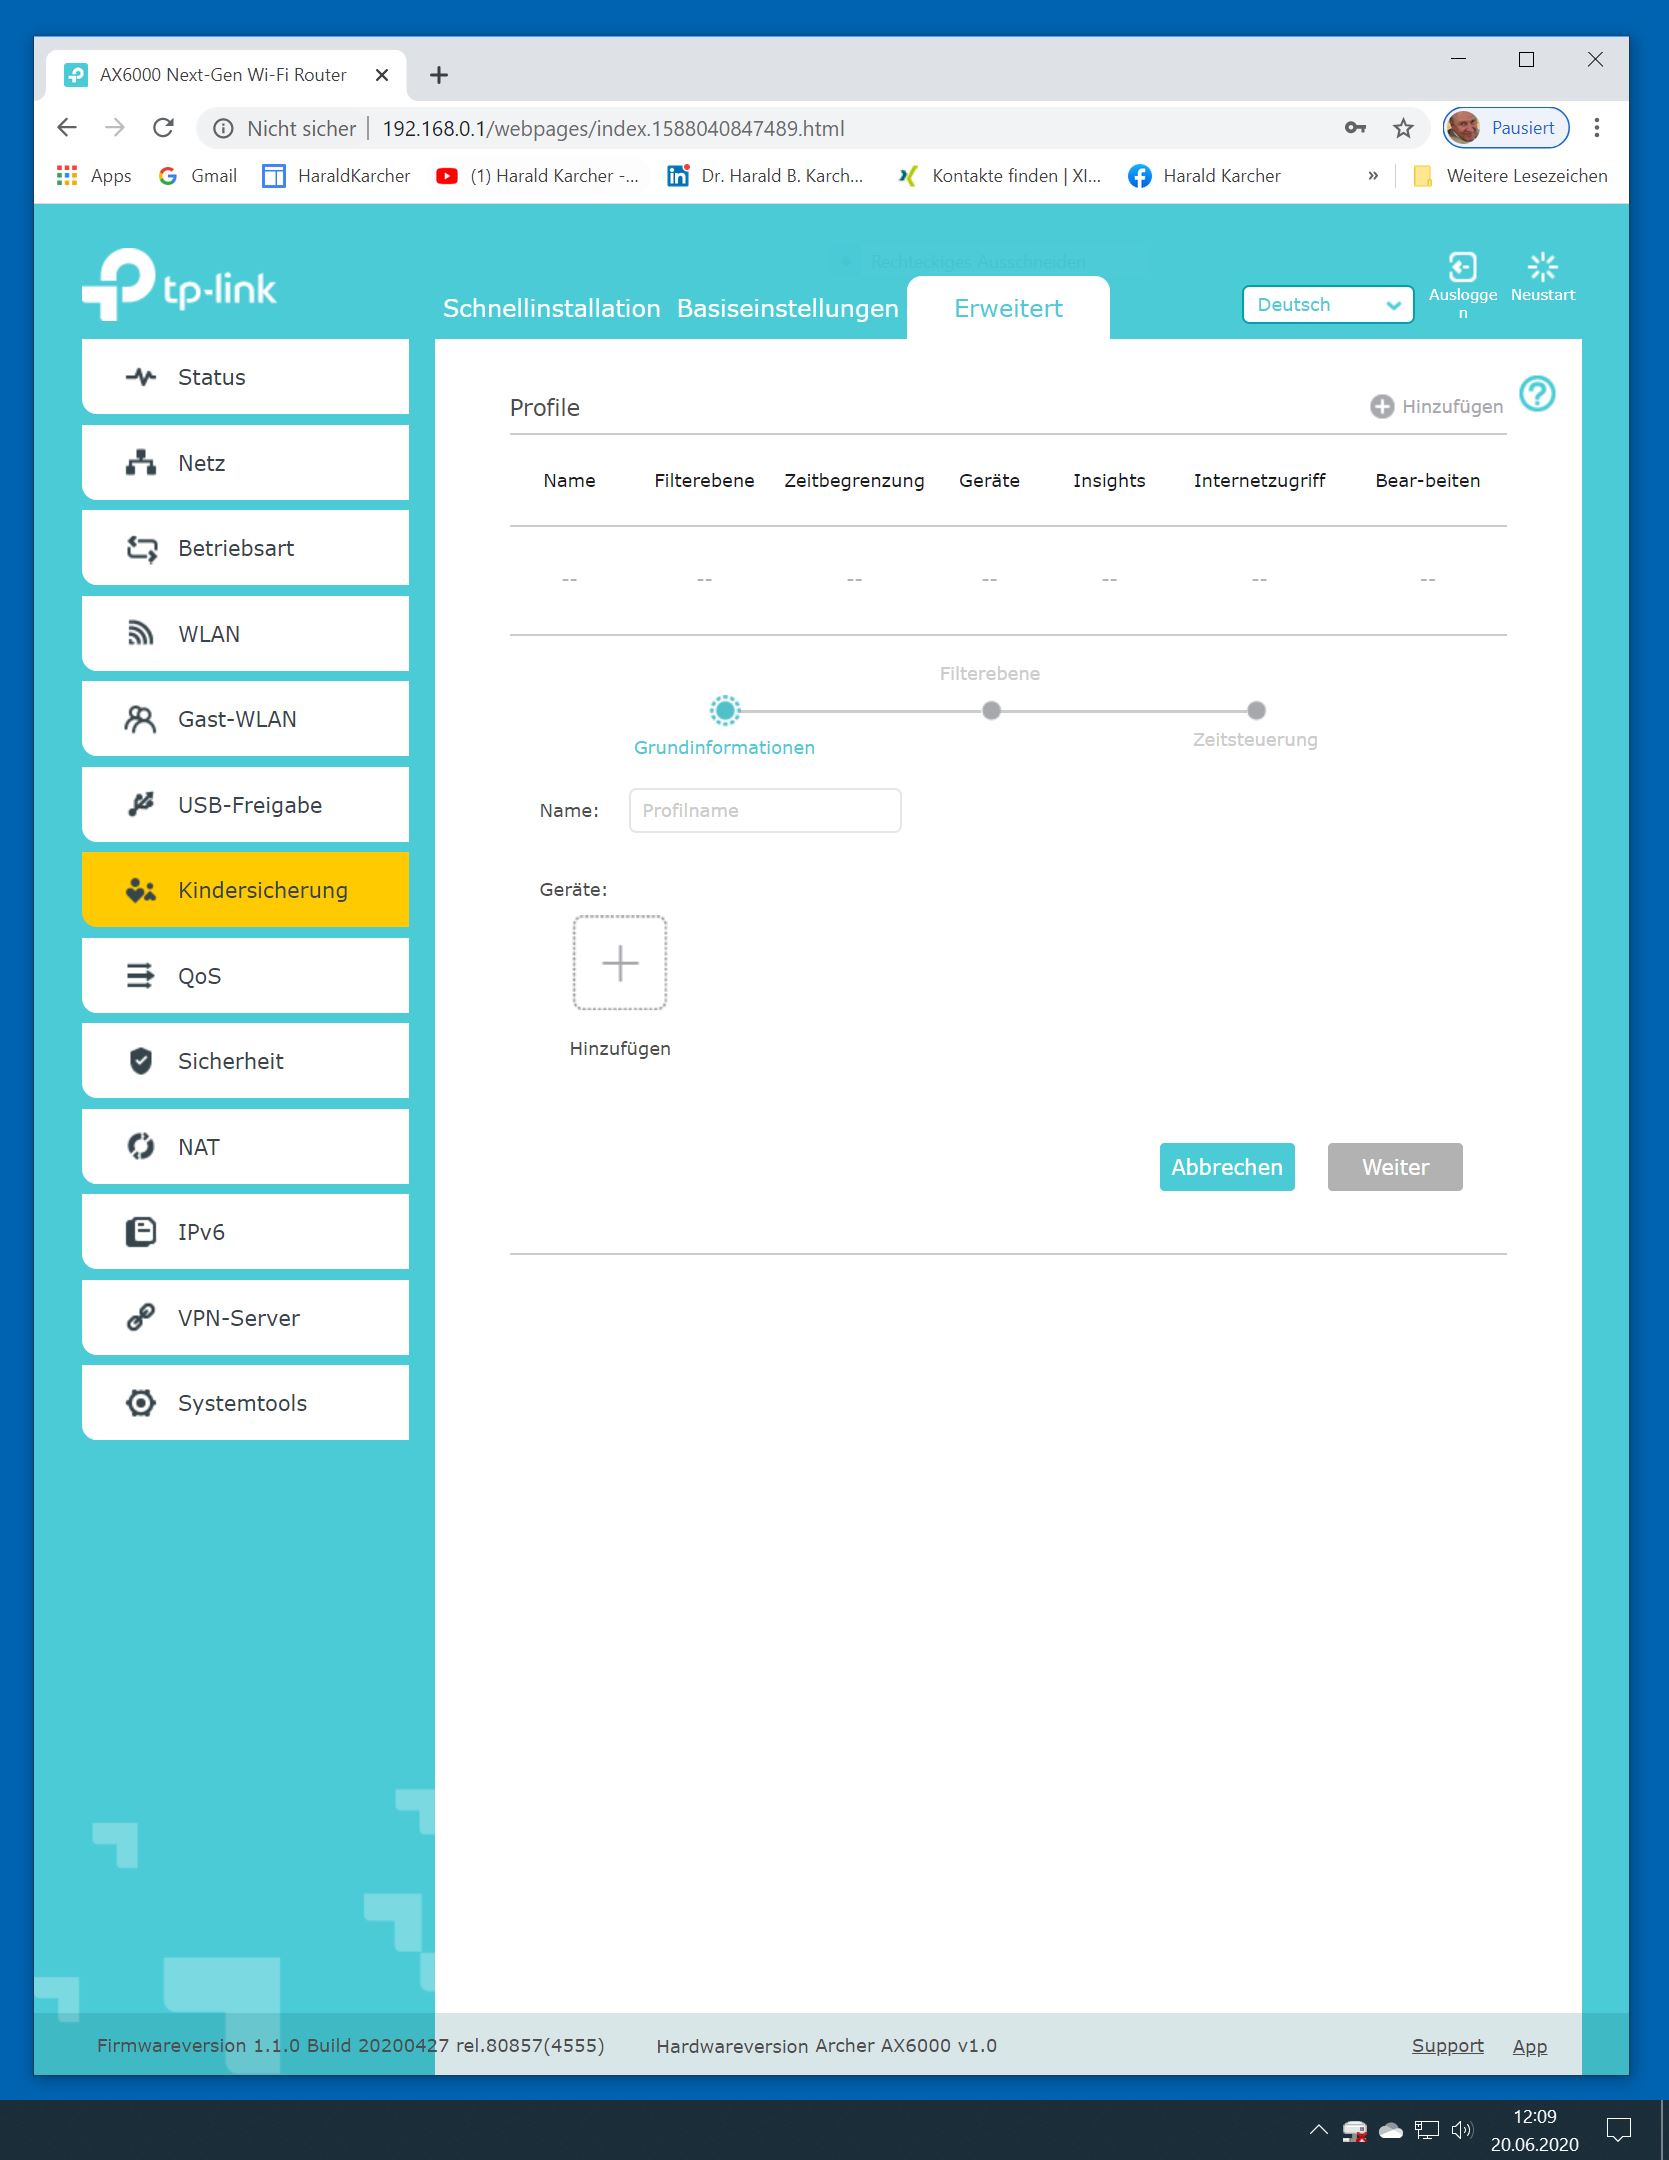This screenshot has height=2160, width=1669.
Task: Open the language dropdown Deutsch
Action: 1328,305
